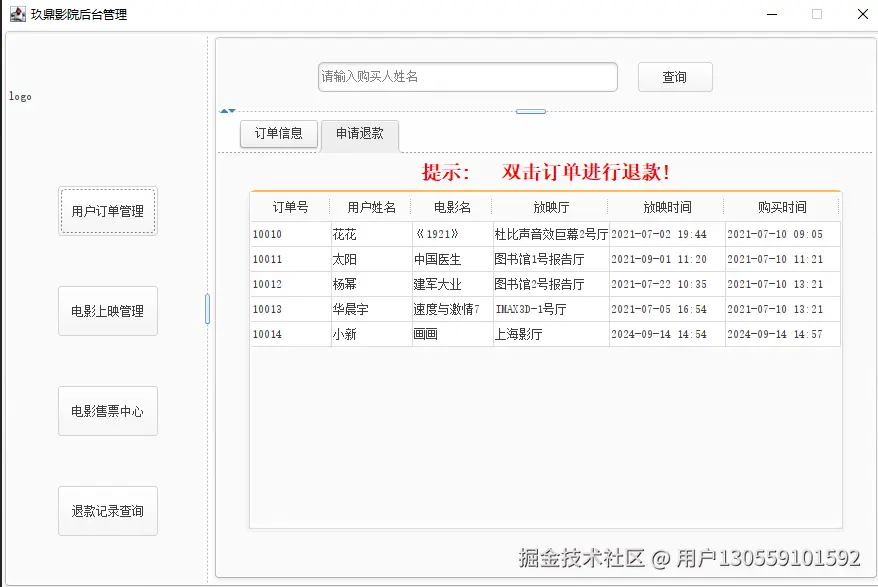
Task: Focus the 请输入购买人姓名 input field
Action: (468, 77)
